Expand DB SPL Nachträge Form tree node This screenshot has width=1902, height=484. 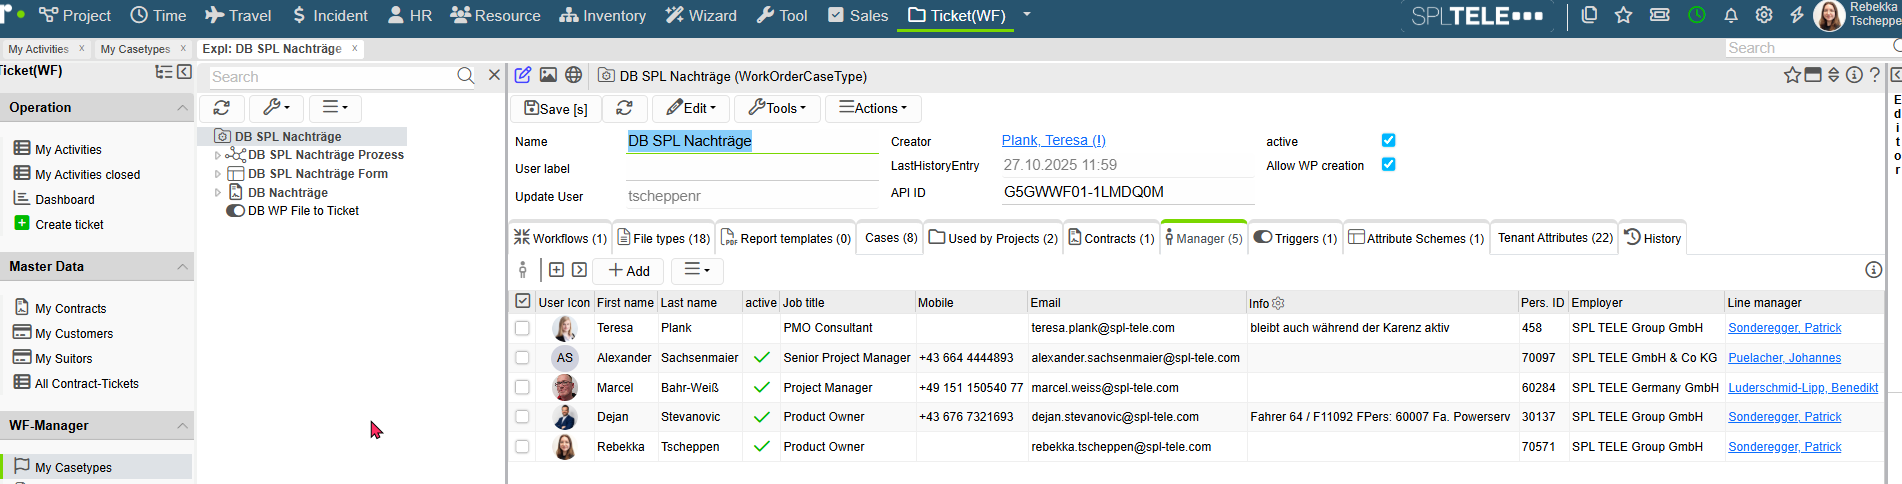[218, 174]
